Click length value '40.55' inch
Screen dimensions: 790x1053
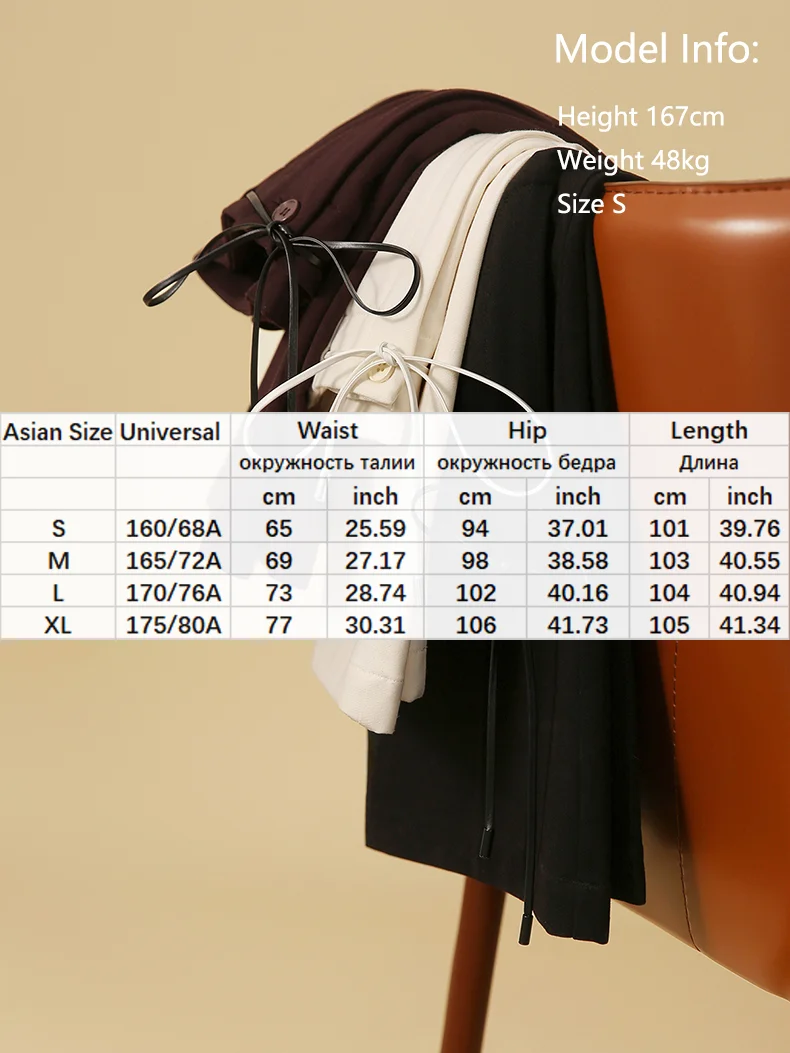tap(750, 561)
